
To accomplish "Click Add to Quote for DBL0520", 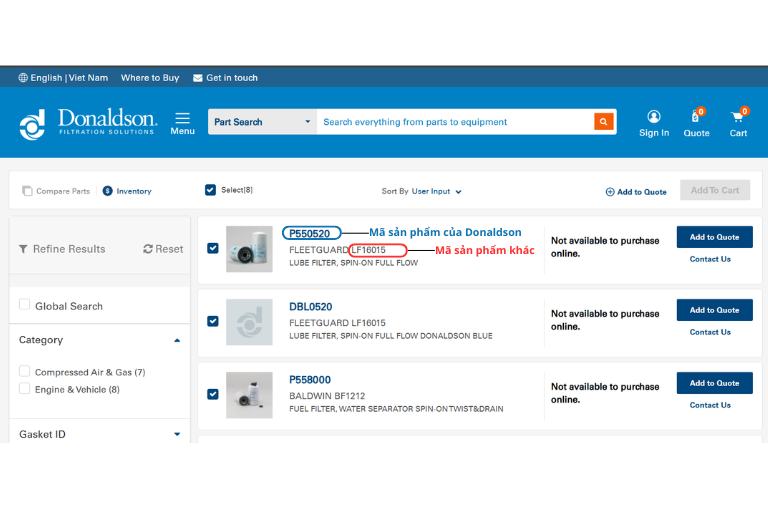I will click(x=714, y=310).
